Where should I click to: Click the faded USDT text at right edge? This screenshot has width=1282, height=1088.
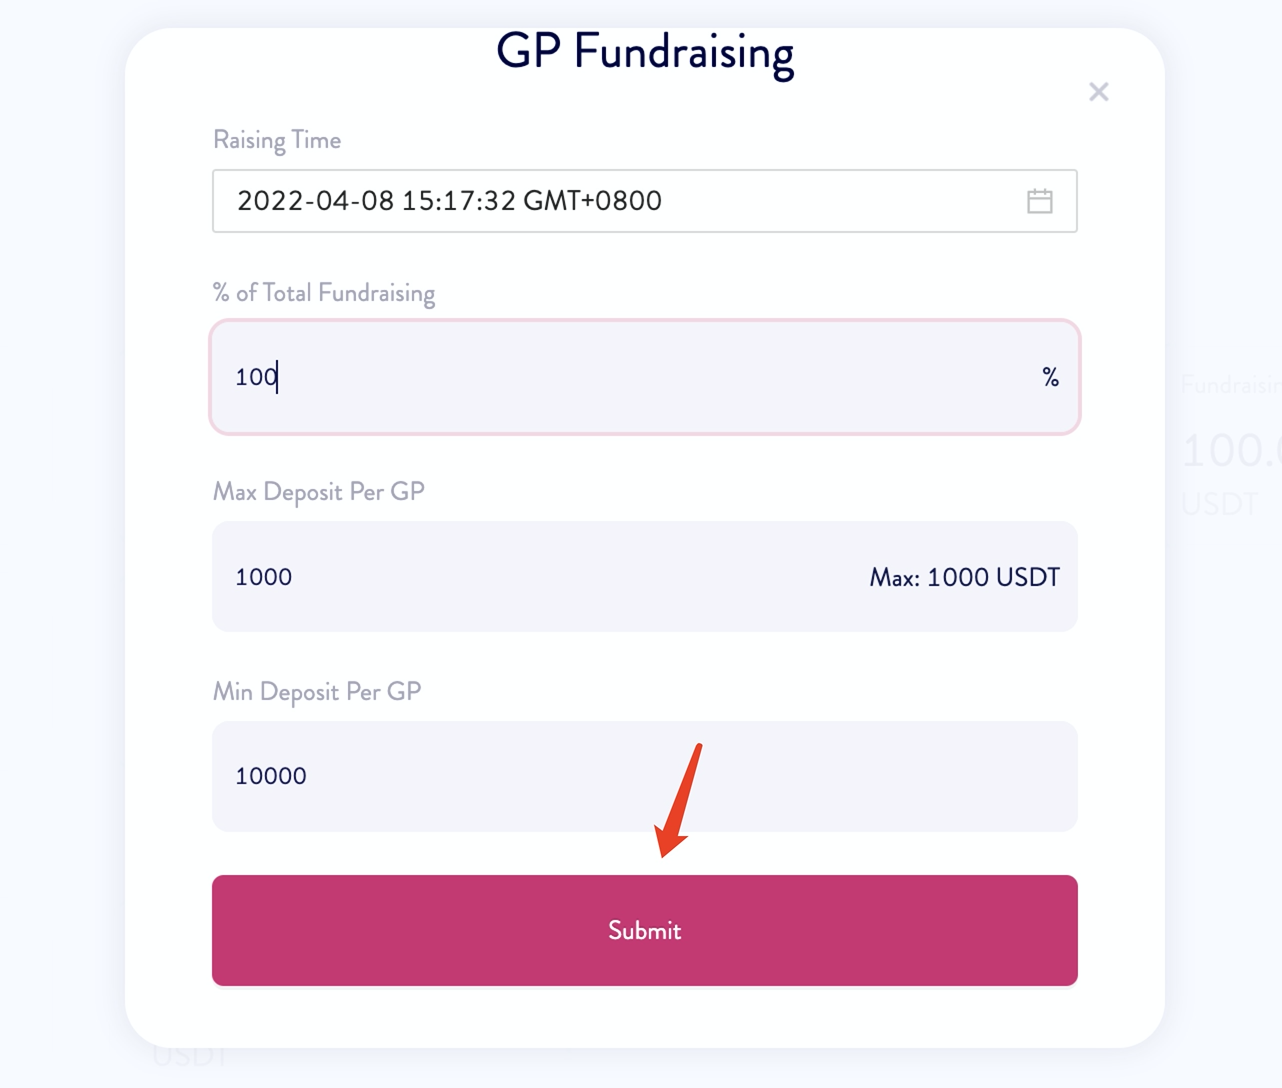click(1220, 503)
